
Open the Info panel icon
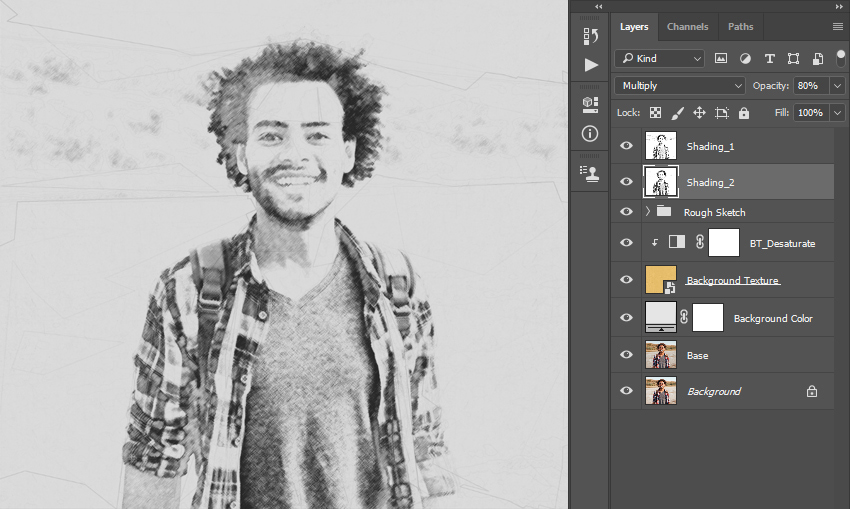[x=590, y=133]
